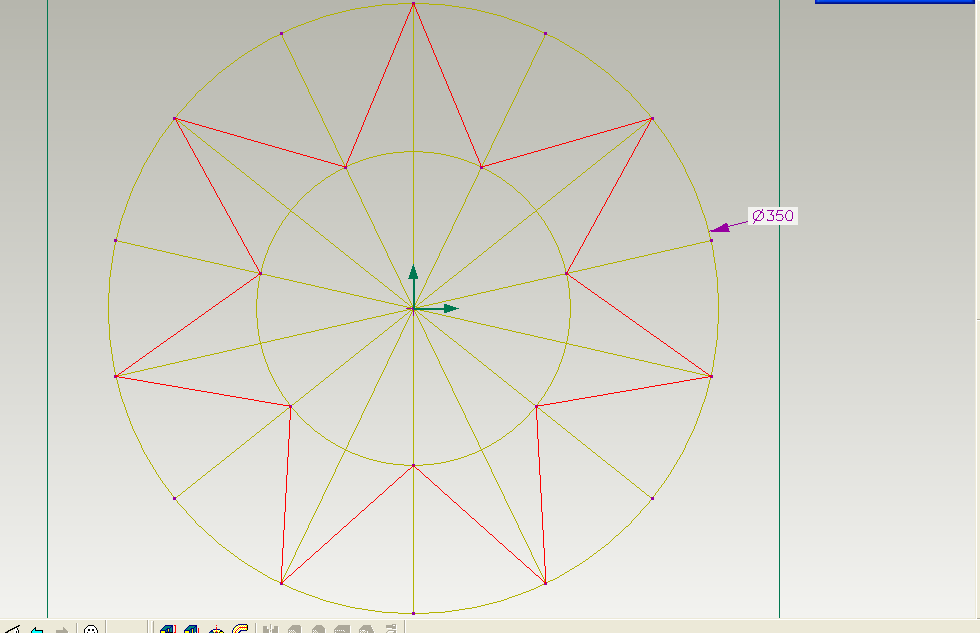
Task: Select the smiley-face toolbar icon
Action: click(92, 627)
